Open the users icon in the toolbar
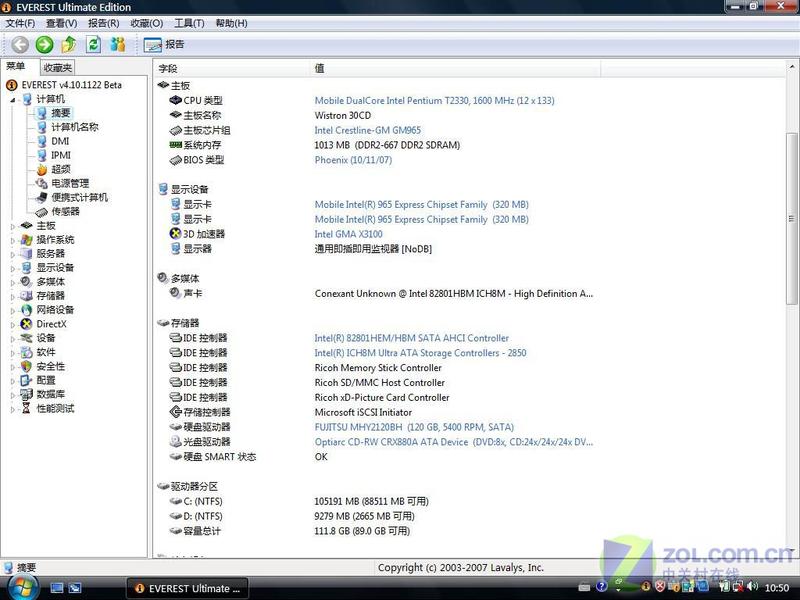Viewport: 800px width, 600px height. coord(118,45)
